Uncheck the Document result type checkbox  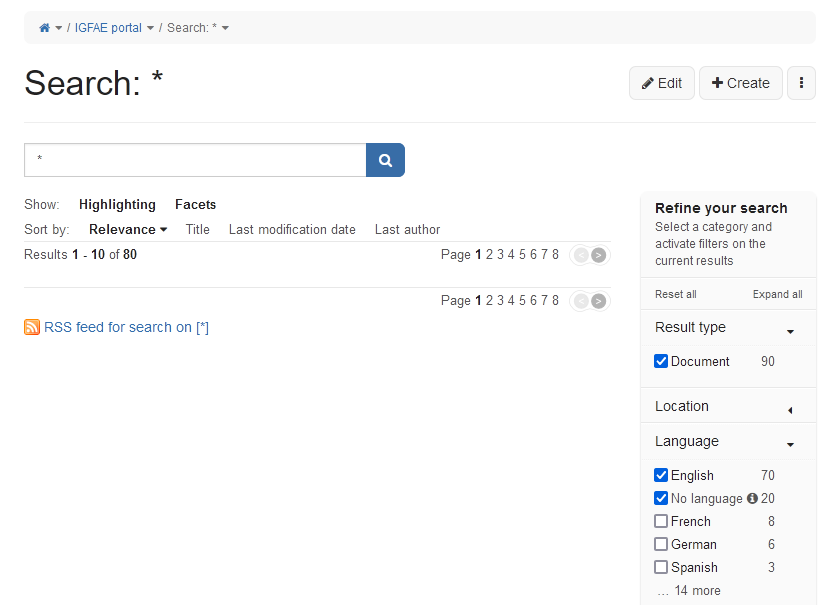click(x=661, y=361)
